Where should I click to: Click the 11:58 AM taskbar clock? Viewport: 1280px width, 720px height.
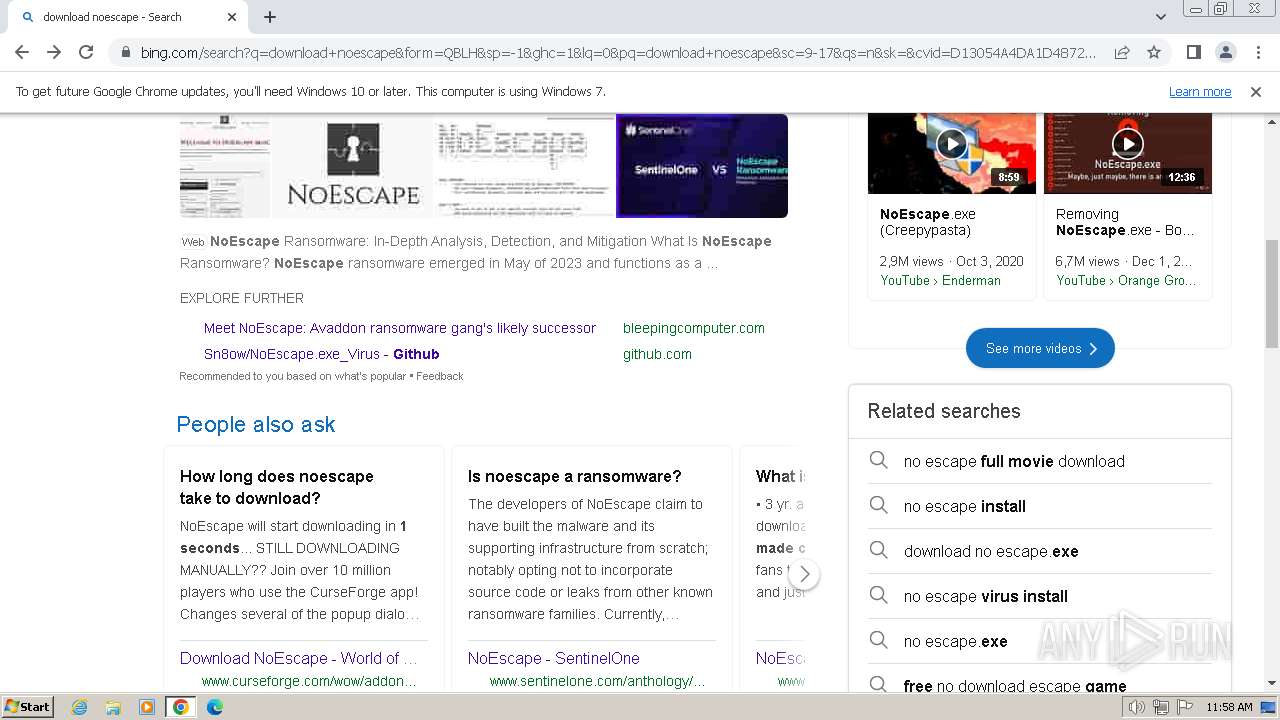point(1229,707)
